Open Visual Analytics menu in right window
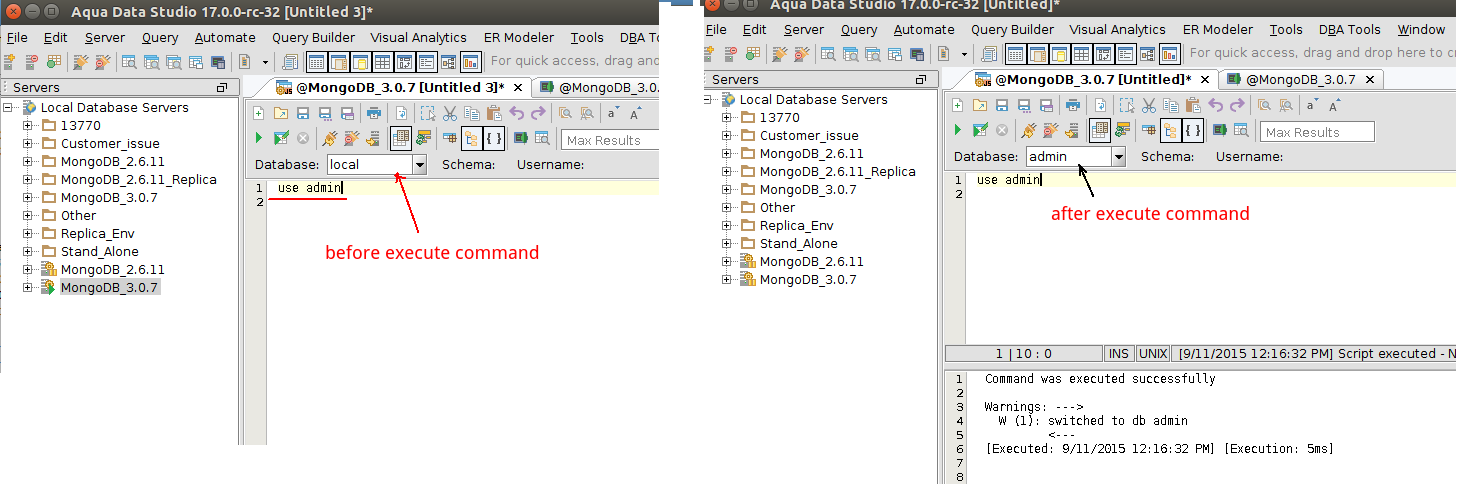Viewport: 1471px width, 495px height. coord(1117,29)
